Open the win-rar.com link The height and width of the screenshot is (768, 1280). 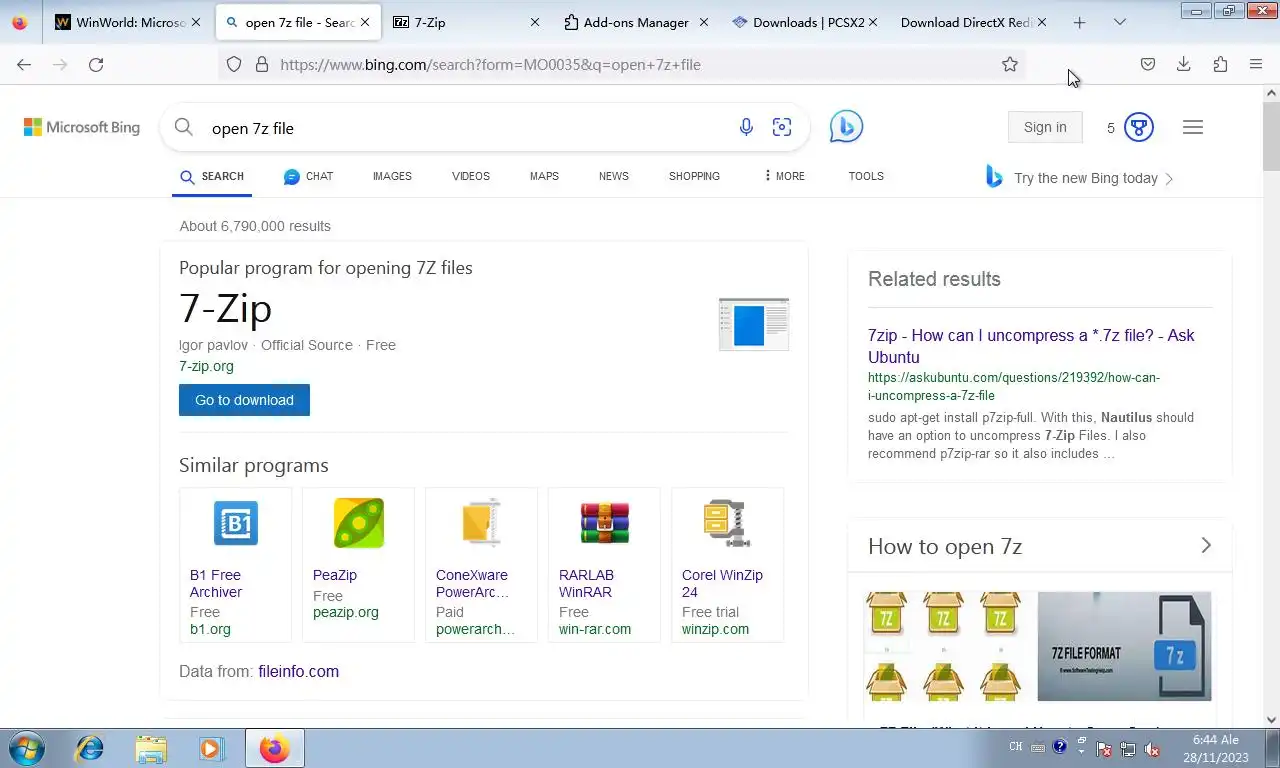pyautogui.click(x=595, y=629)
